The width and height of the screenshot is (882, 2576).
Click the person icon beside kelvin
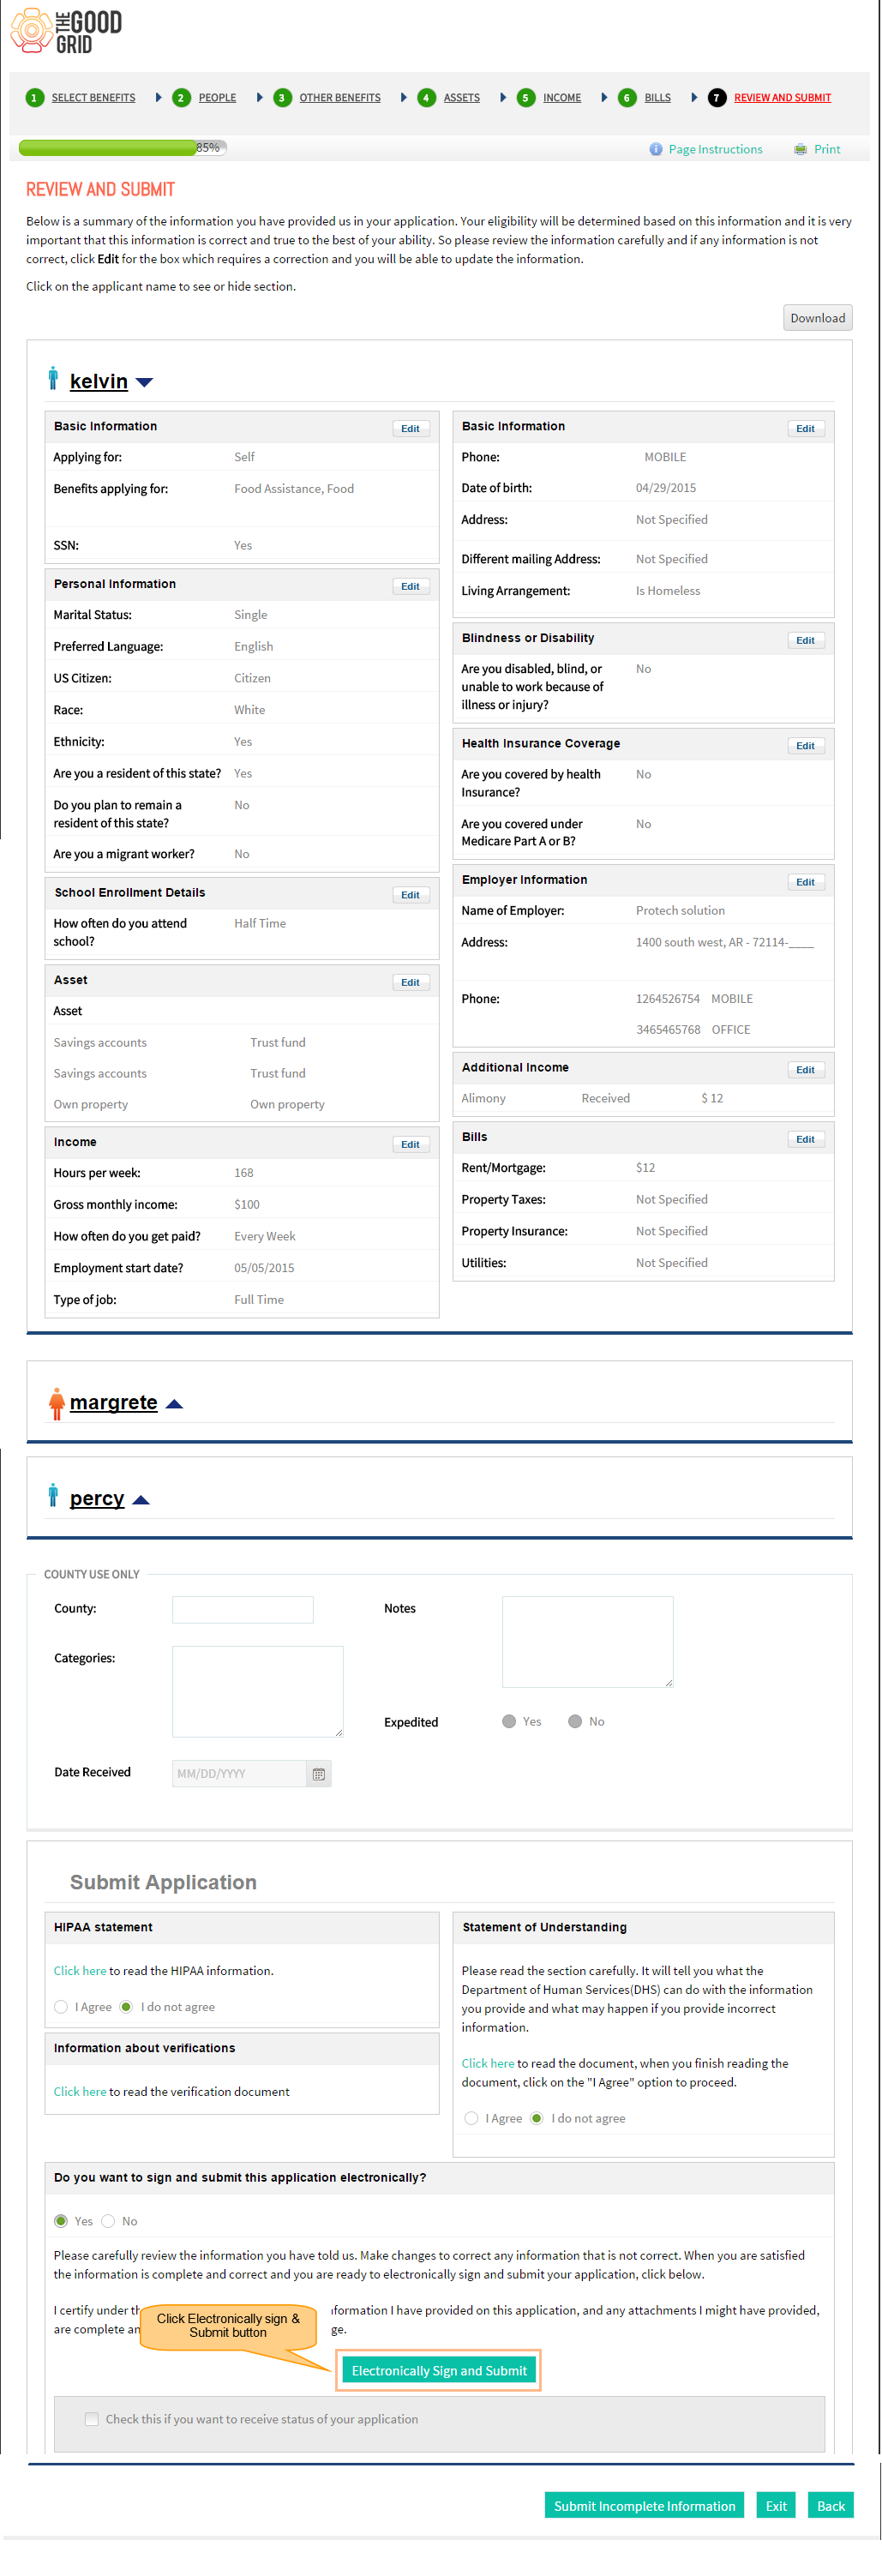click(x=53, y=378)
